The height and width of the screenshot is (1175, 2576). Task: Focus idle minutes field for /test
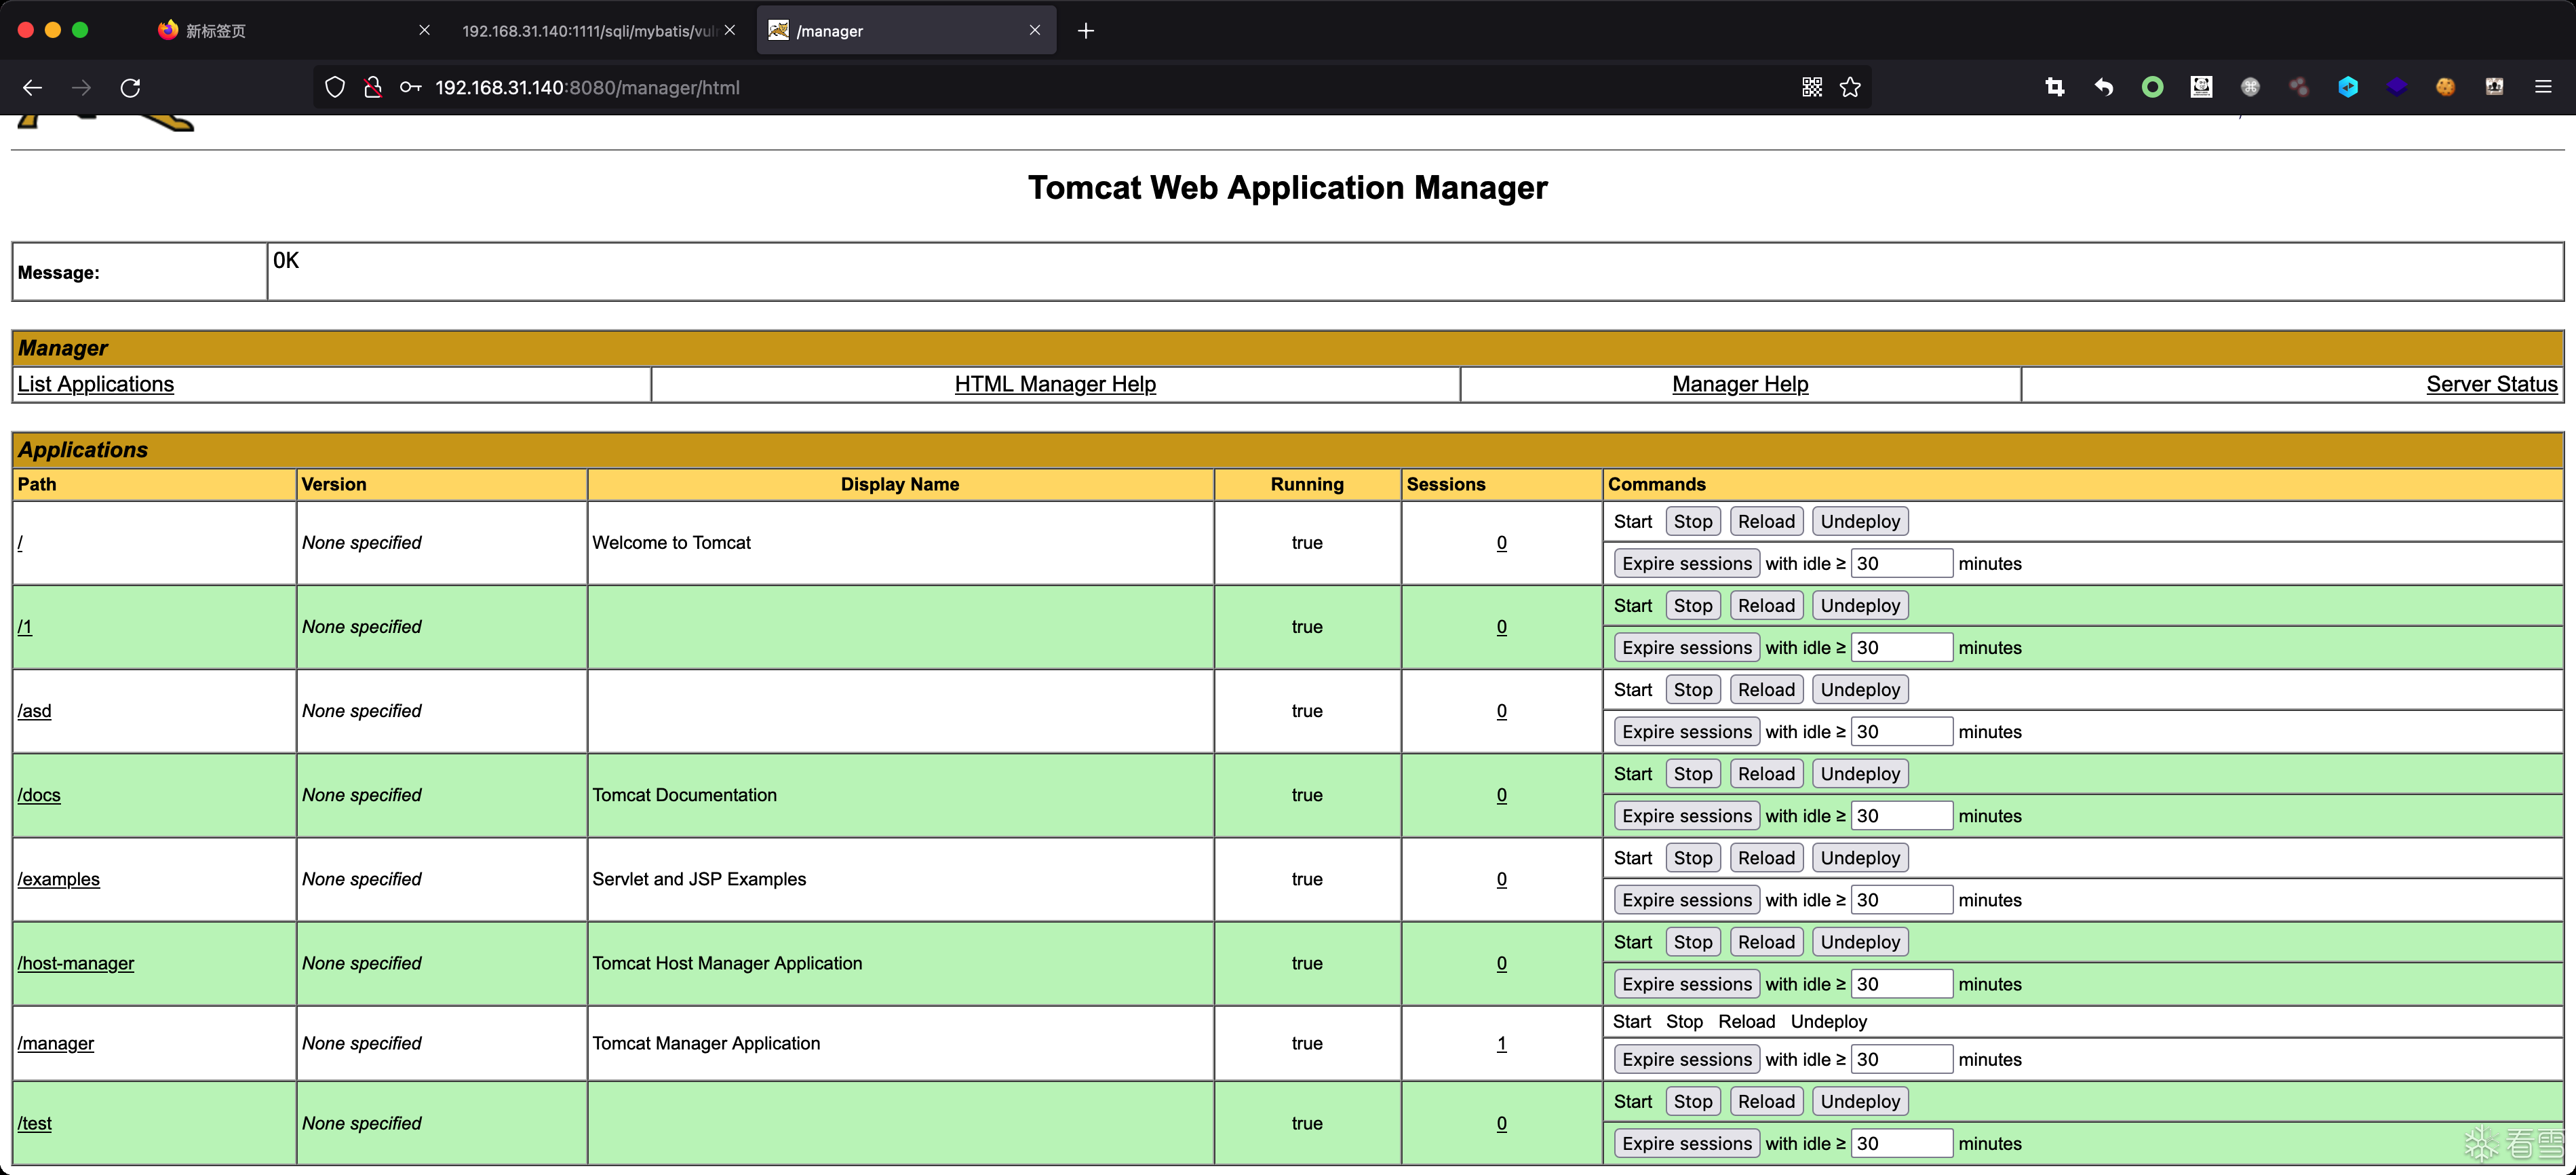(x=1900, y=1143)
